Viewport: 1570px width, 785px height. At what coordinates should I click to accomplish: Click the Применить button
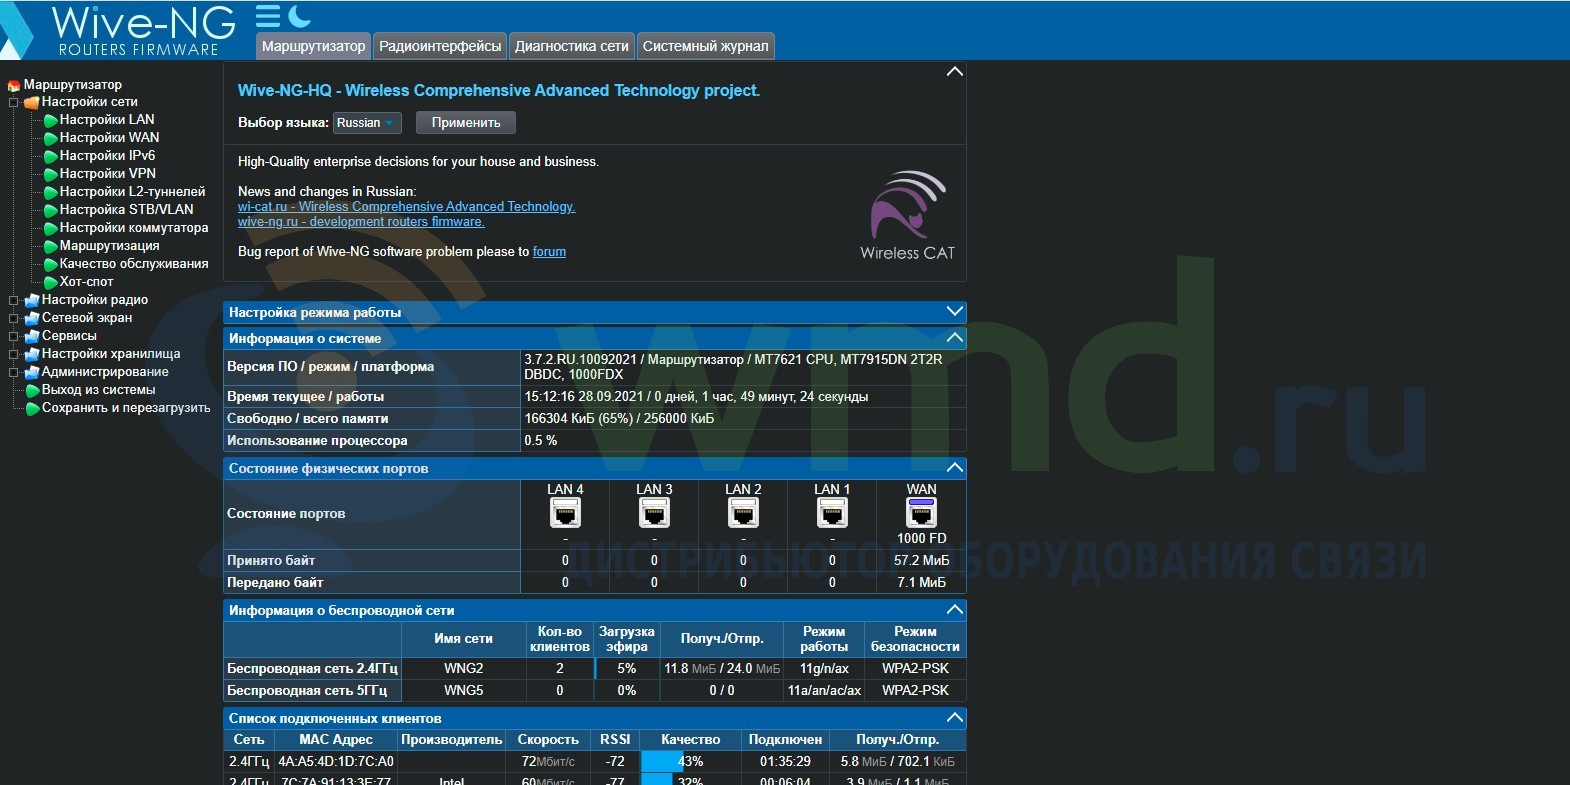point(466,123)
